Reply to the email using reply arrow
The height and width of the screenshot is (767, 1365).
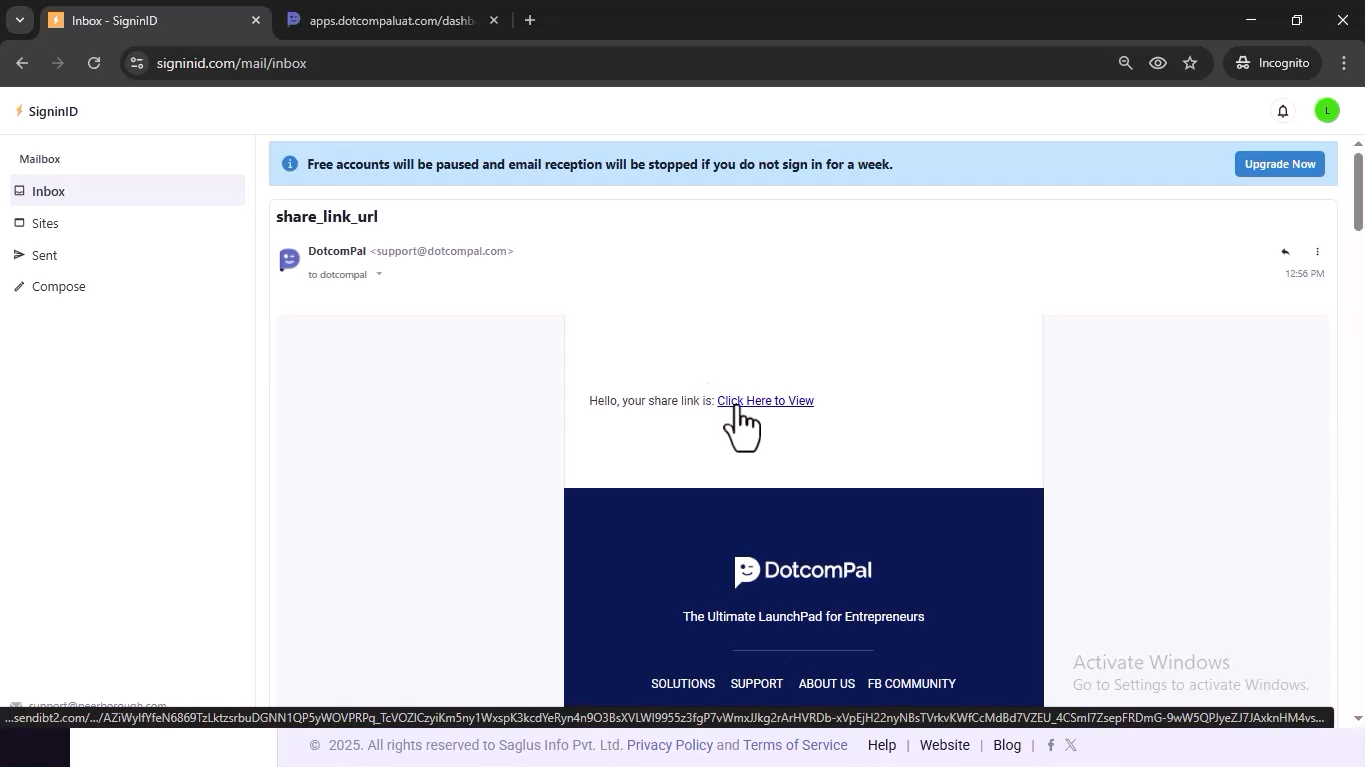(1285, 252)
